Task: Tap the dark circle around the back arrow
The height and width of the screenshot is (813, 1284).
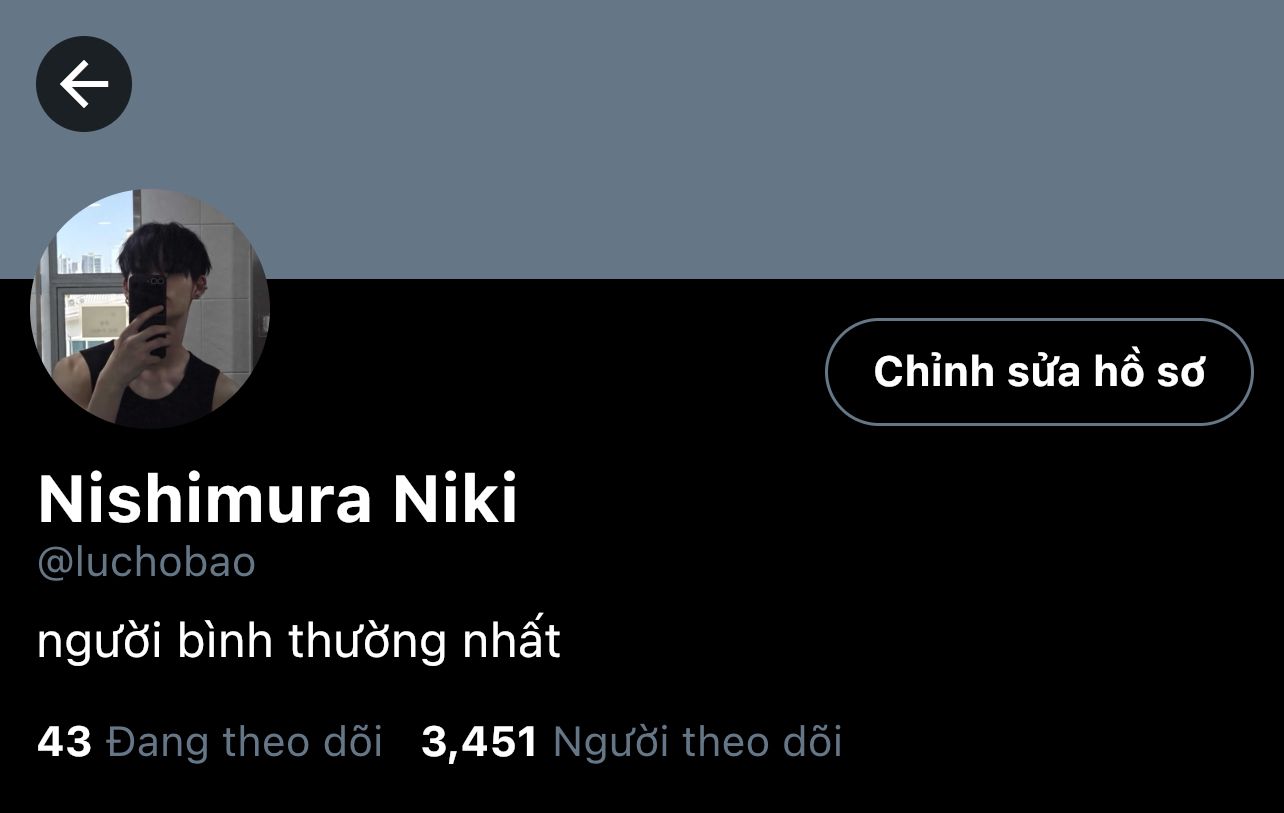Action: 84,84
